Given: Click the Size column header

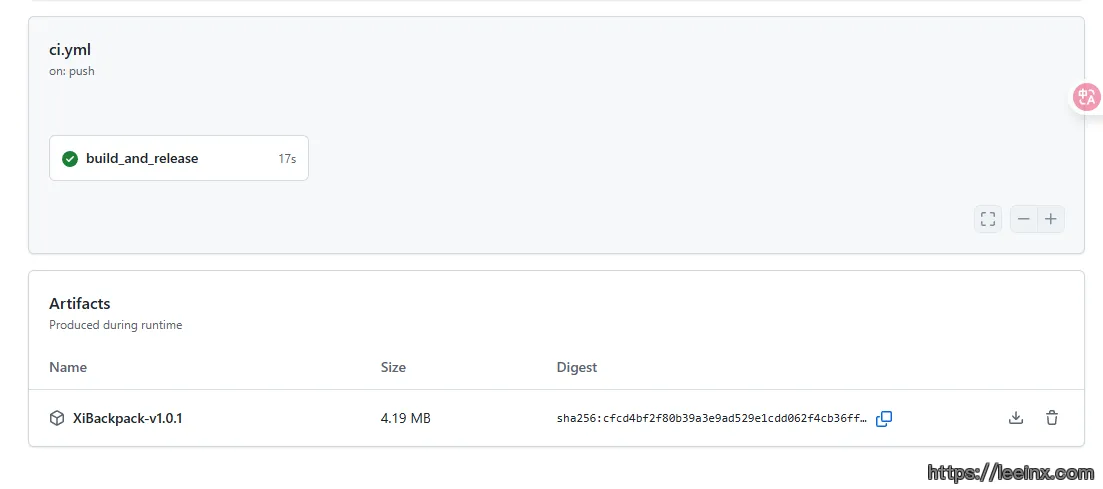Looking at the screenshot, I should [393, 367].
